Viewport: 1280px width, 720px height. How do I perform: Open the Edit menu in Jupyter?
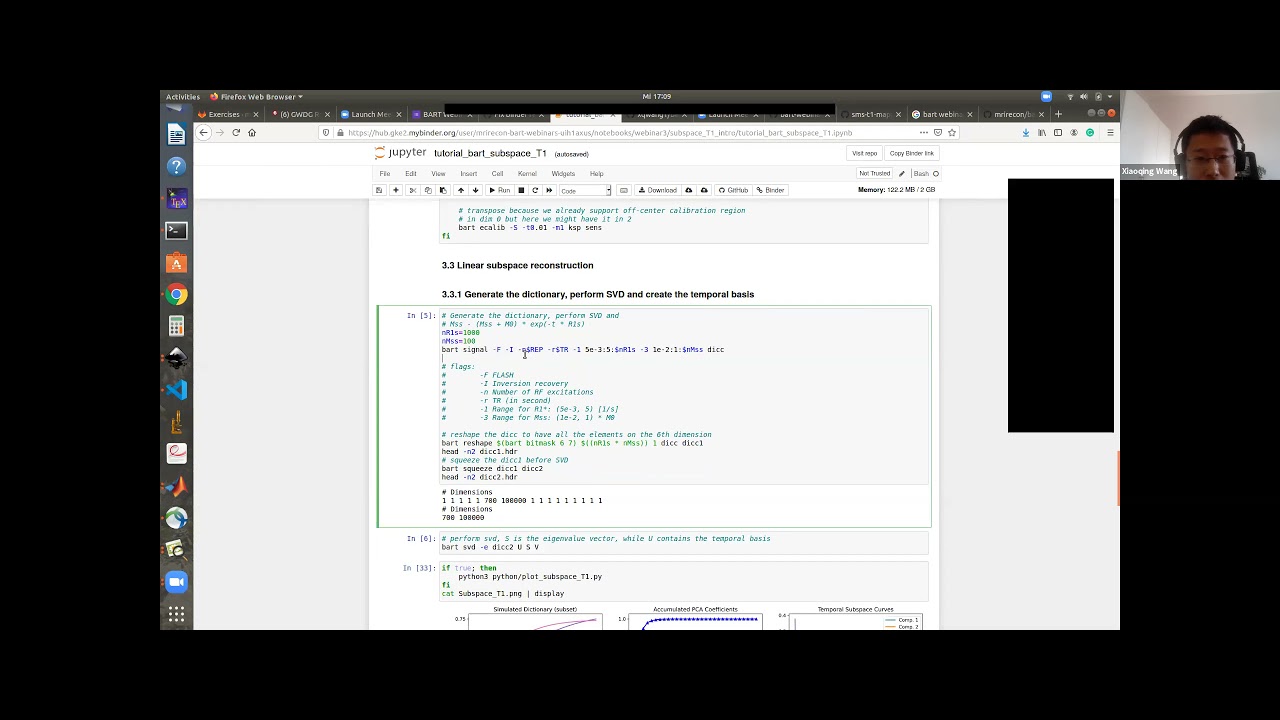point(410,174)
